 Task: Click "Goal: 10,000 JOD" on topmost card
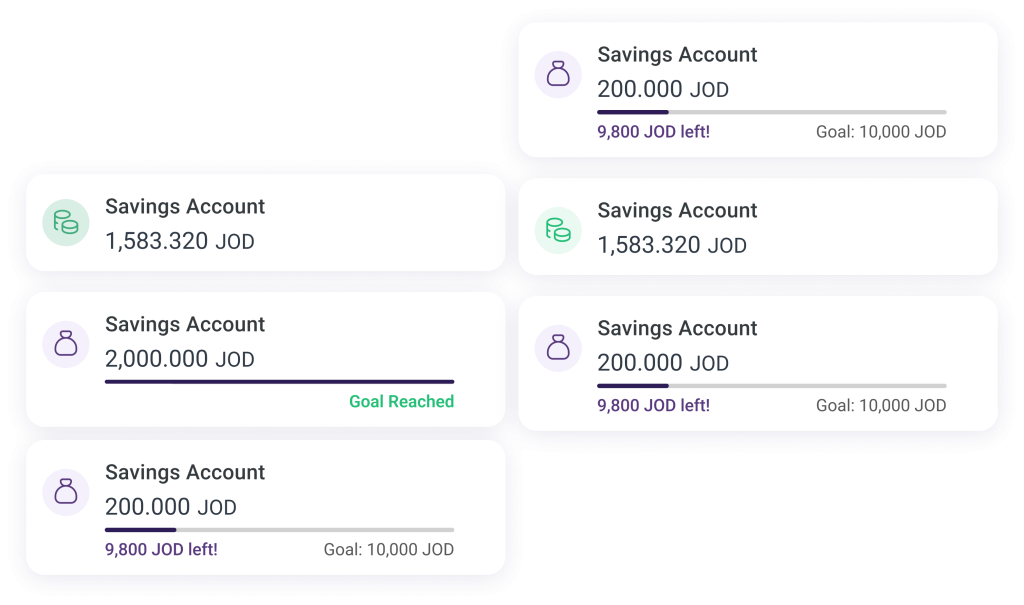point(880,132)
